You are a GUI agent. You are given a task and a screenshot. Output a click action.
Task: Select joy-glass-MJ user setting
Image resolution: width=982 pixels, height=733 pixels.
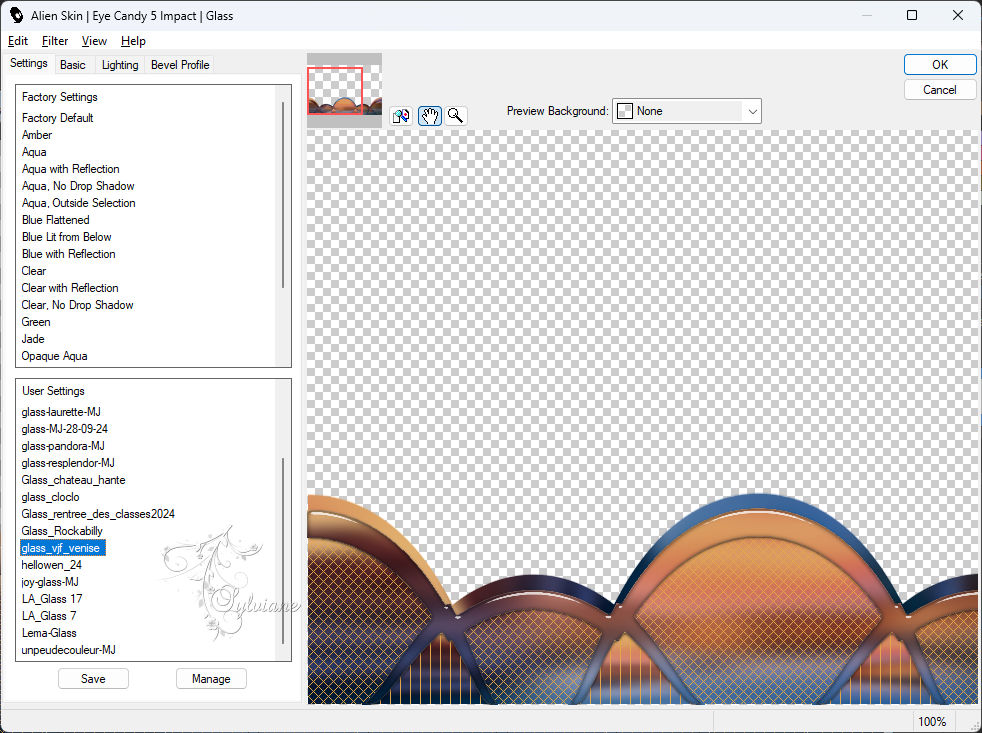tap(50, 581)
